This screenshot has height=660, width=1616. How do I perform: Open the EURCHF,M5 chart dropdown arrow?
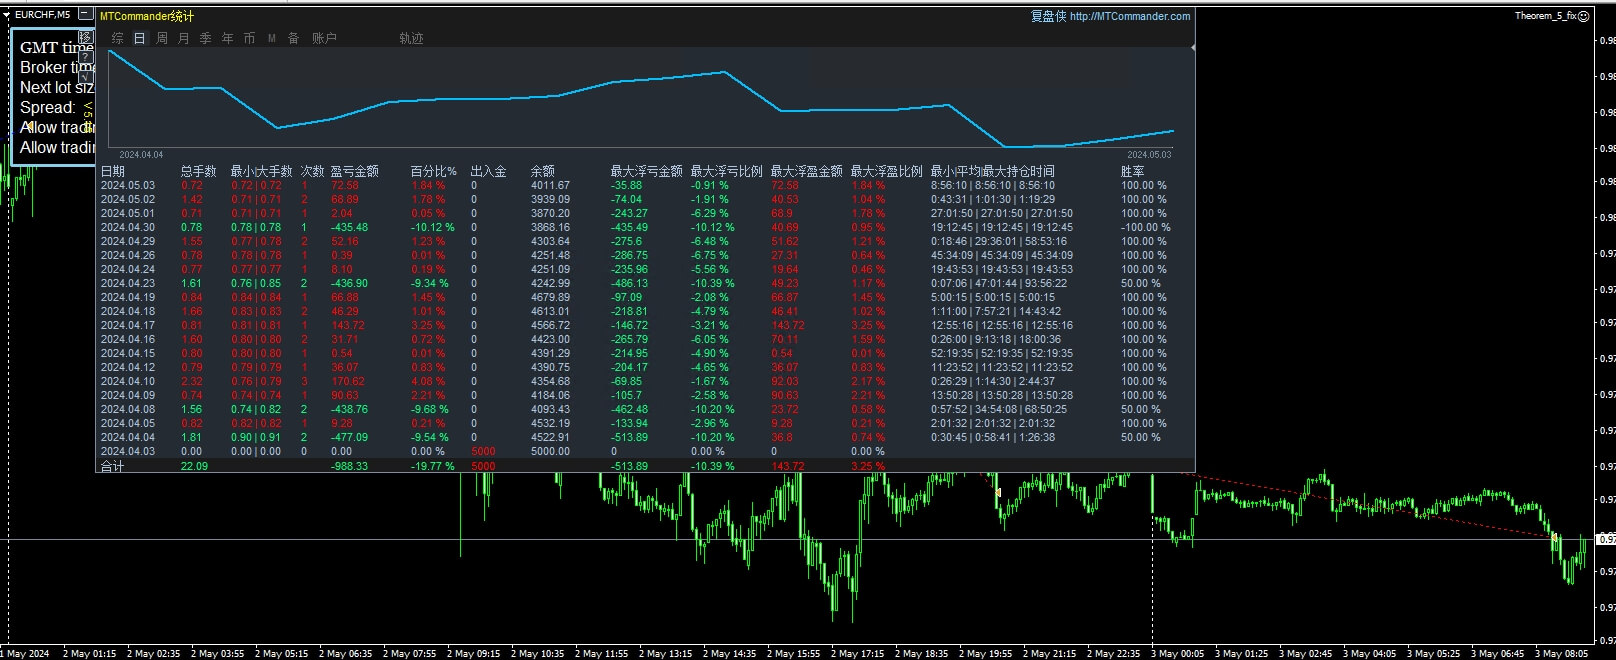tap(7, 15)
